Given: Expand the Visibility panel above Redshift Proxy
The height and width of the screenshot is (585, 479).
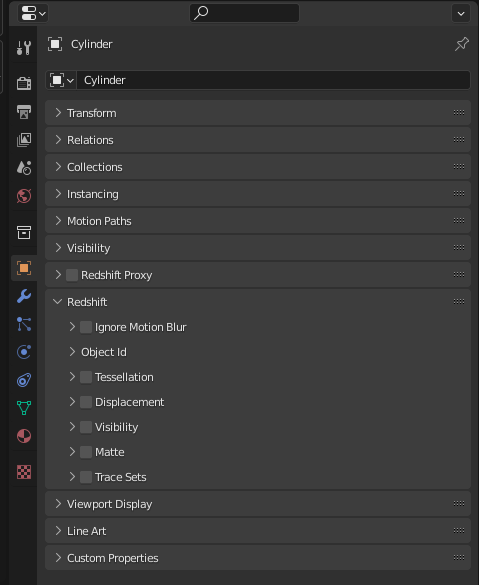Looking at the screenshot, I should click(x=258, y=248).
